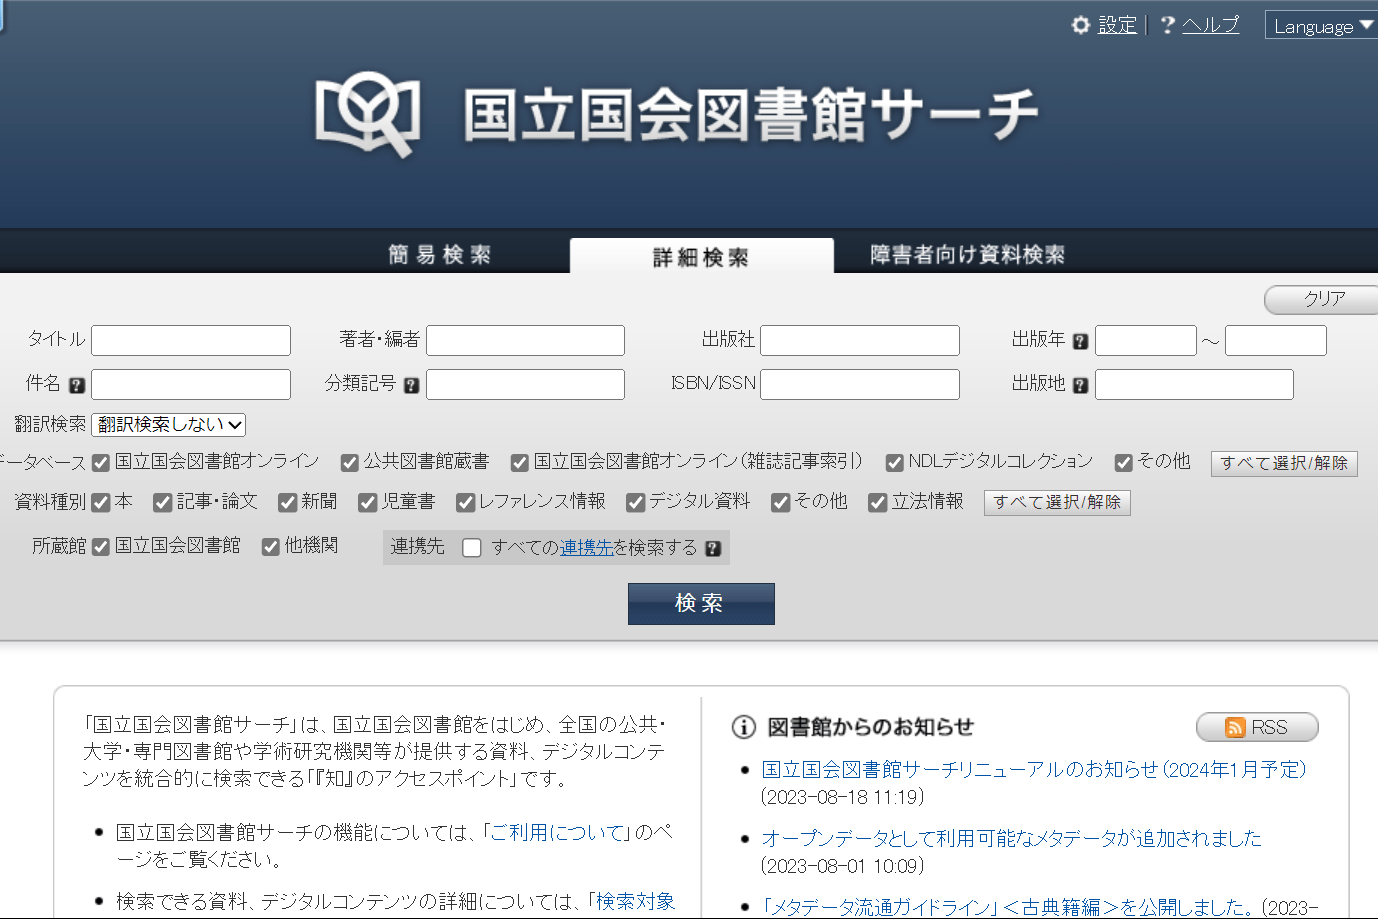Open the 設定 link
The height and width of the screenshot is (919, 1378).
coord(1117,25)
